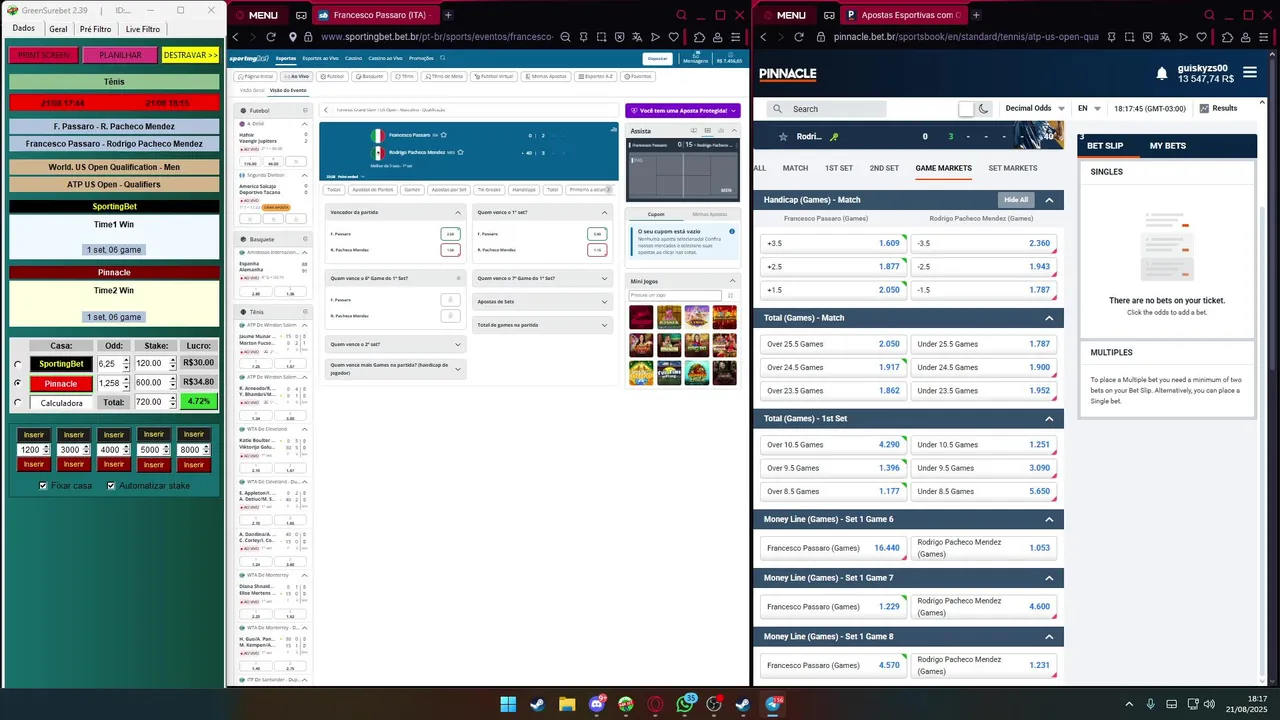Click Pinnacle search input field
1280x720 pixels.
pos(827,109)
